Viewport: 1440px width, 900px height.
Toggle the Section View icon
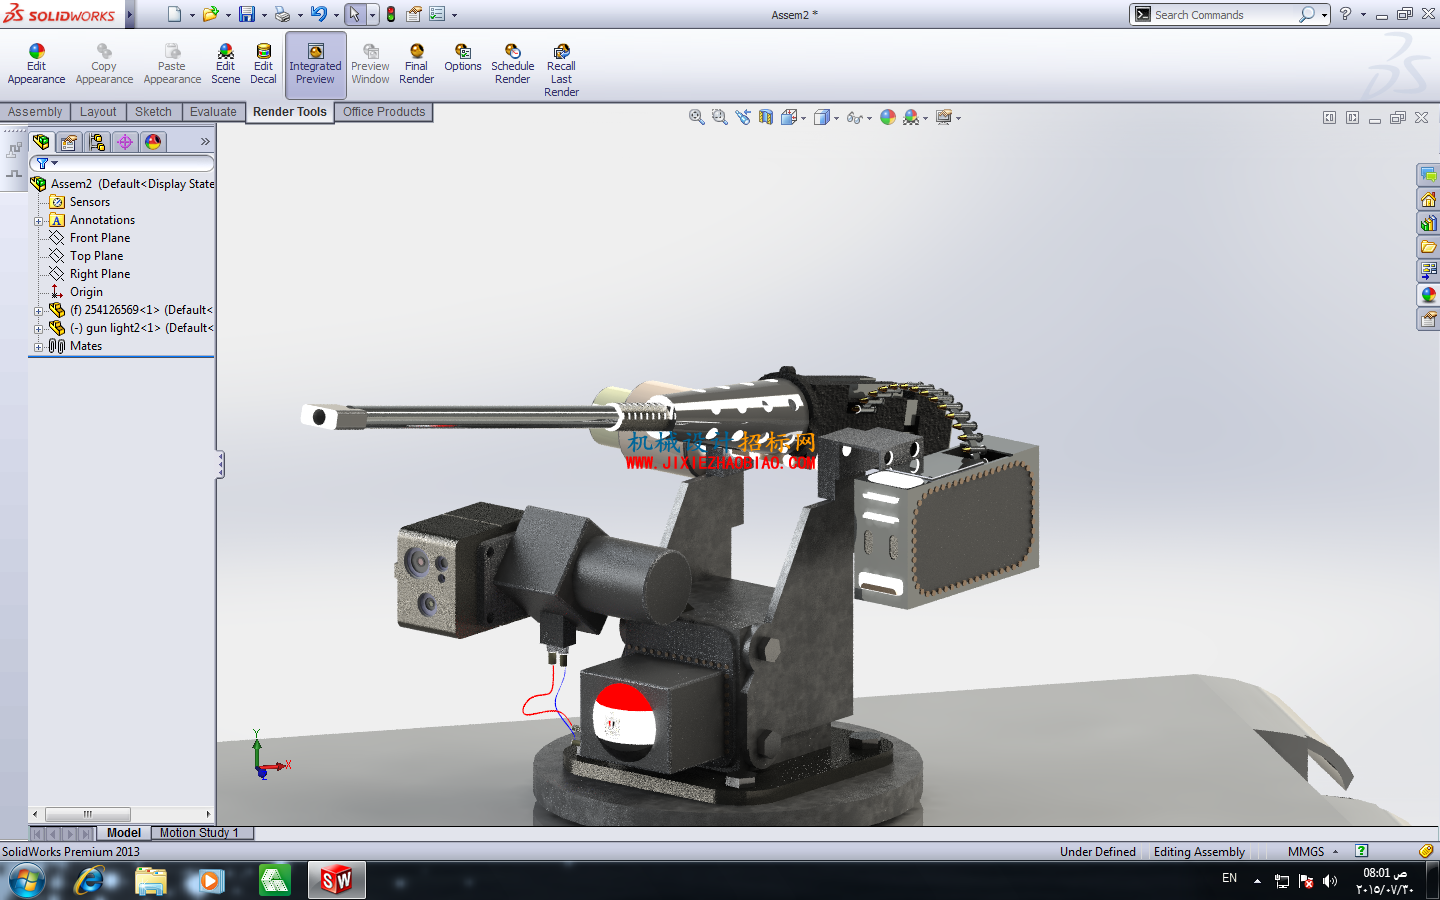[x=765, y=117]
